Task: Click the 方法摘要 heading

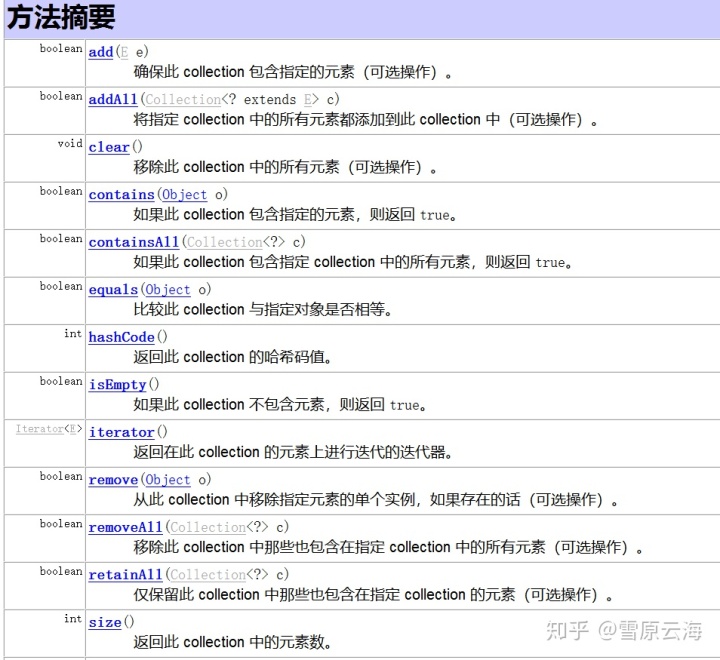Action: (x=61, y=17)
